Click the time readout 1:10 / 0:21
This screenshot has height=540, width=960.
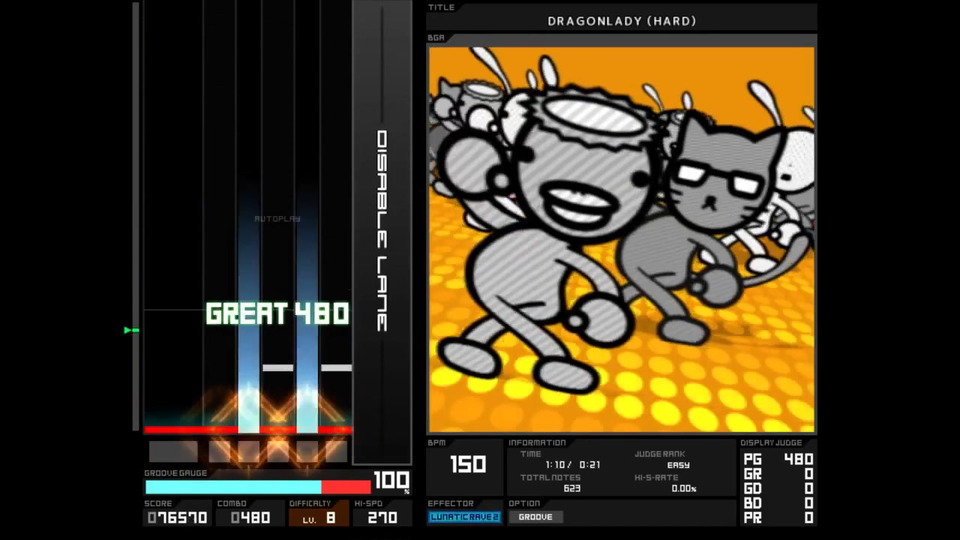(572, 465)
